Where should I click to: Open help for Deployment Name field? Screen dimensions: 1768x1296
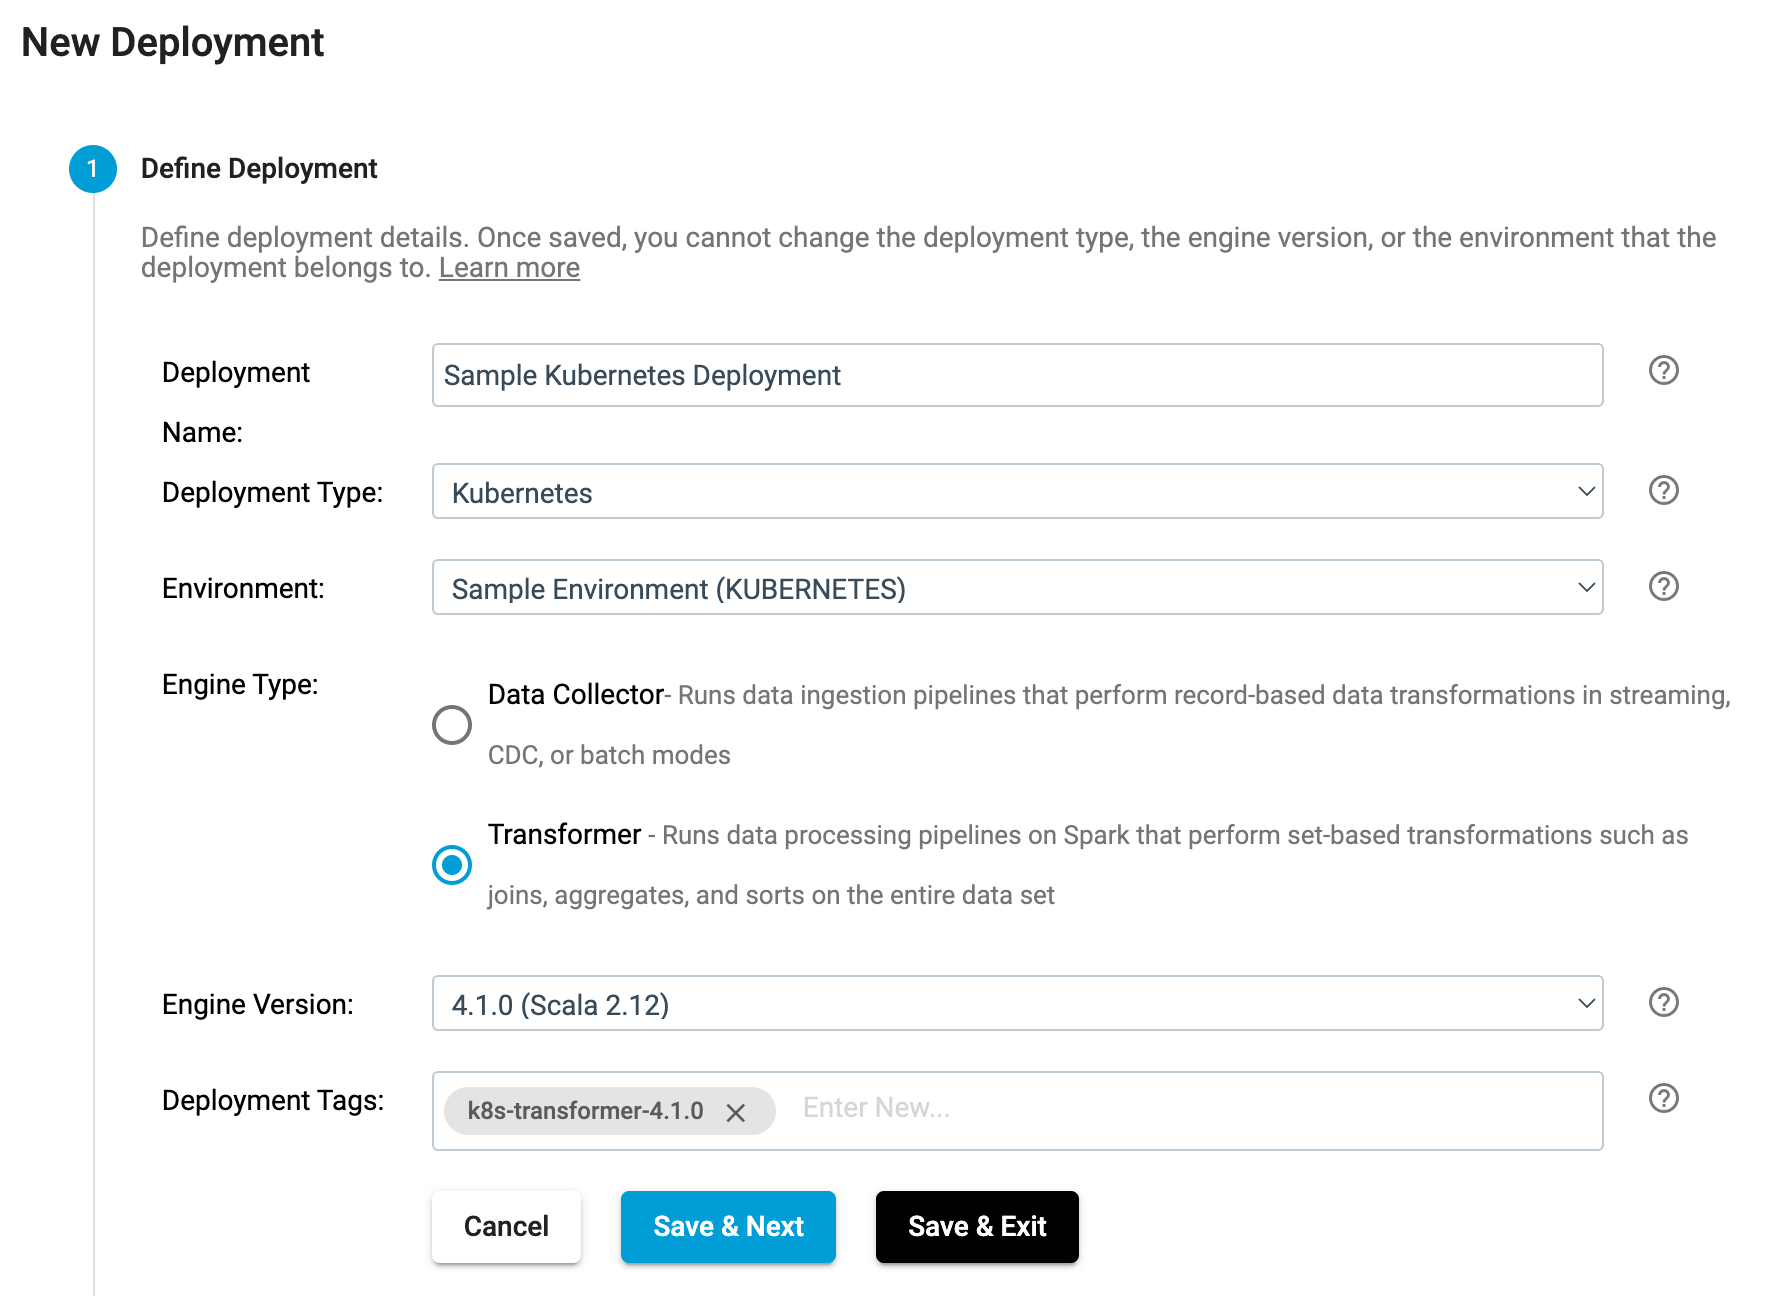[x=1663, y=370]
